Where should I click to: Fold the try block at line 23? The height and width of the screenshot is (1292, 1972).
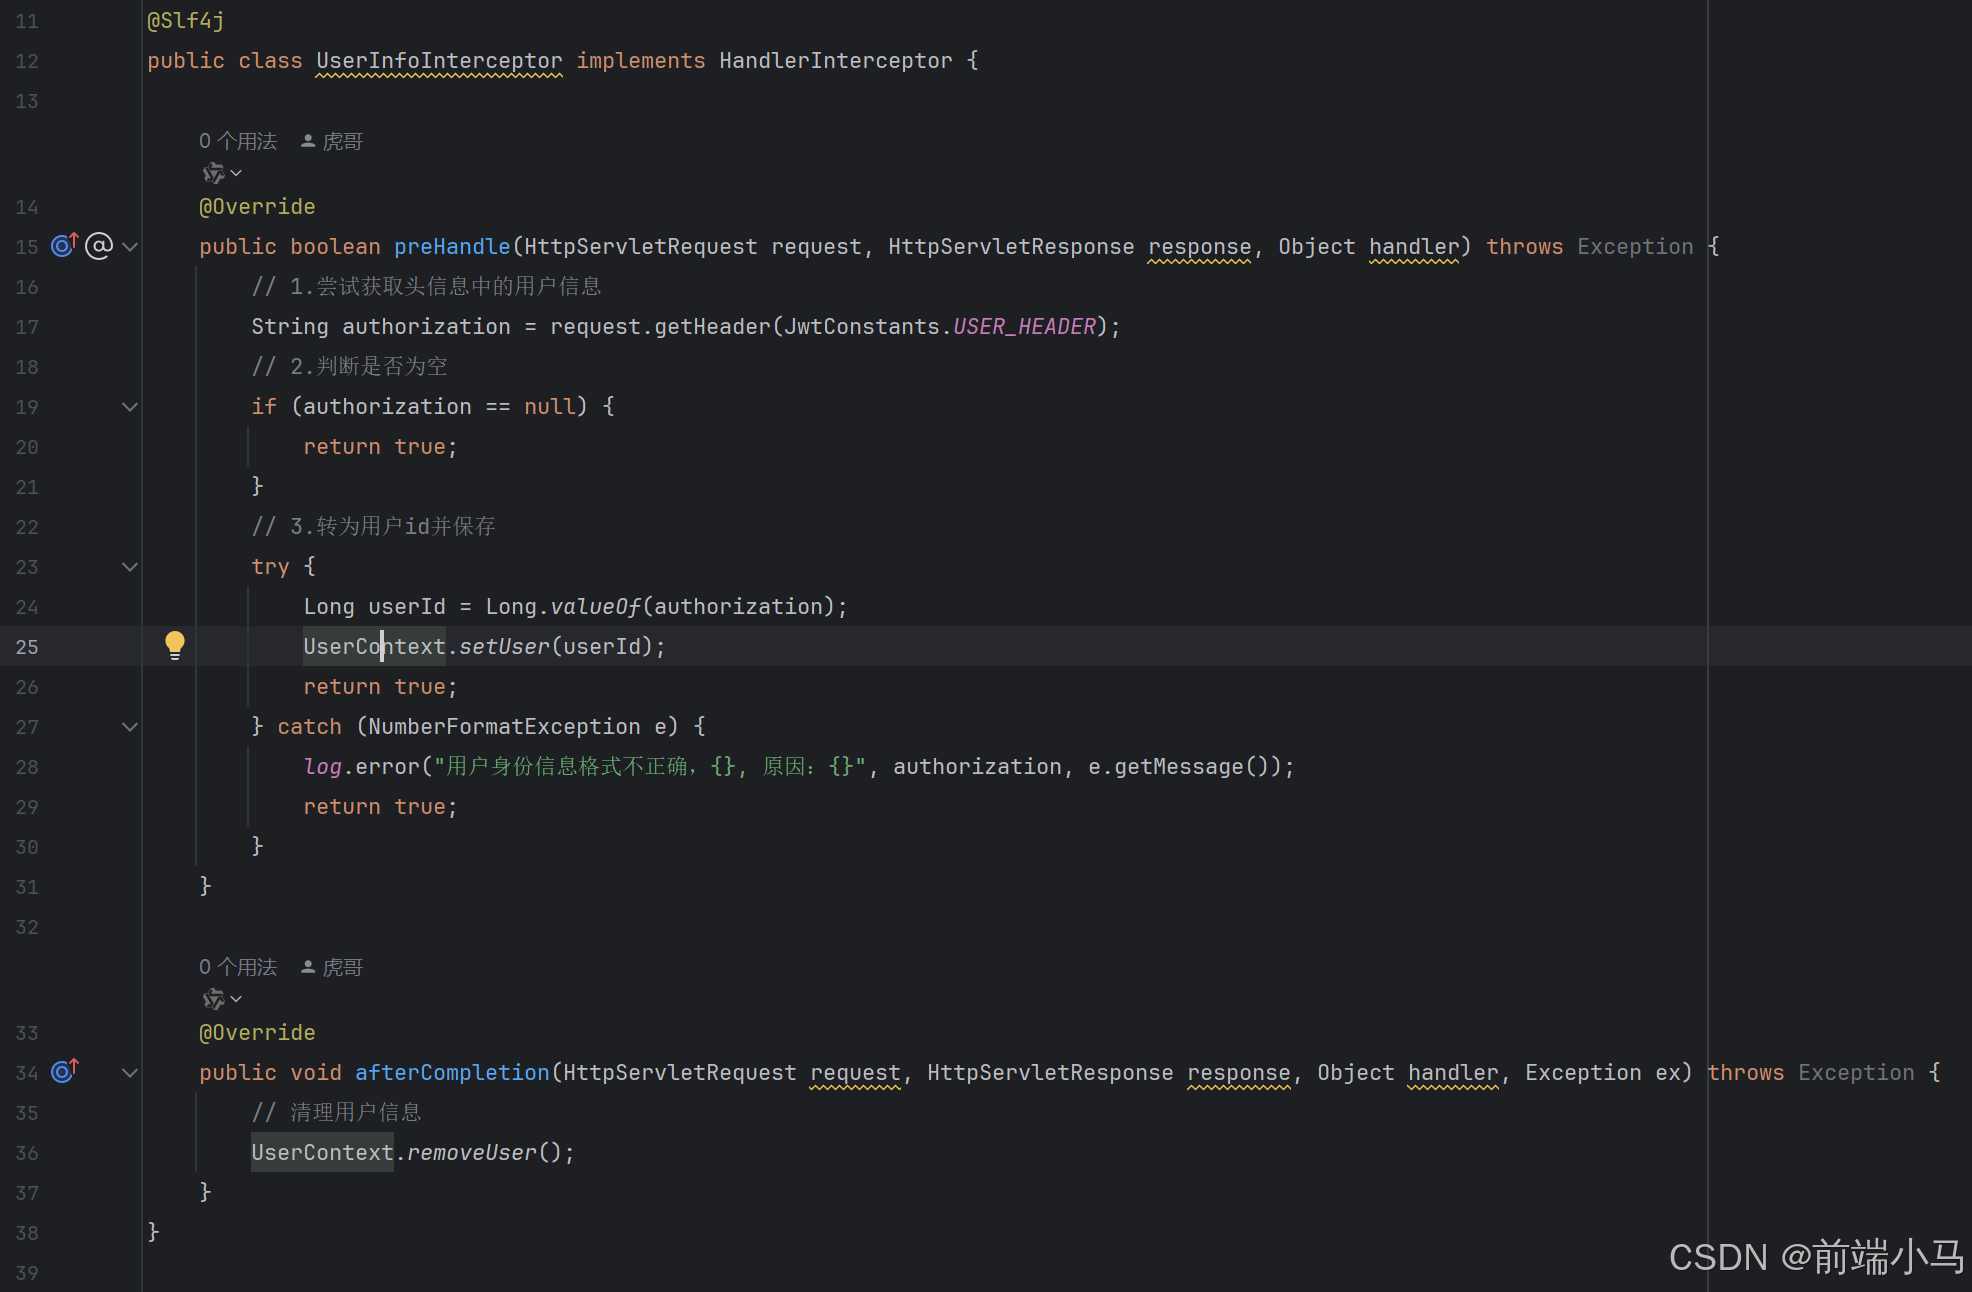(130, 567)
